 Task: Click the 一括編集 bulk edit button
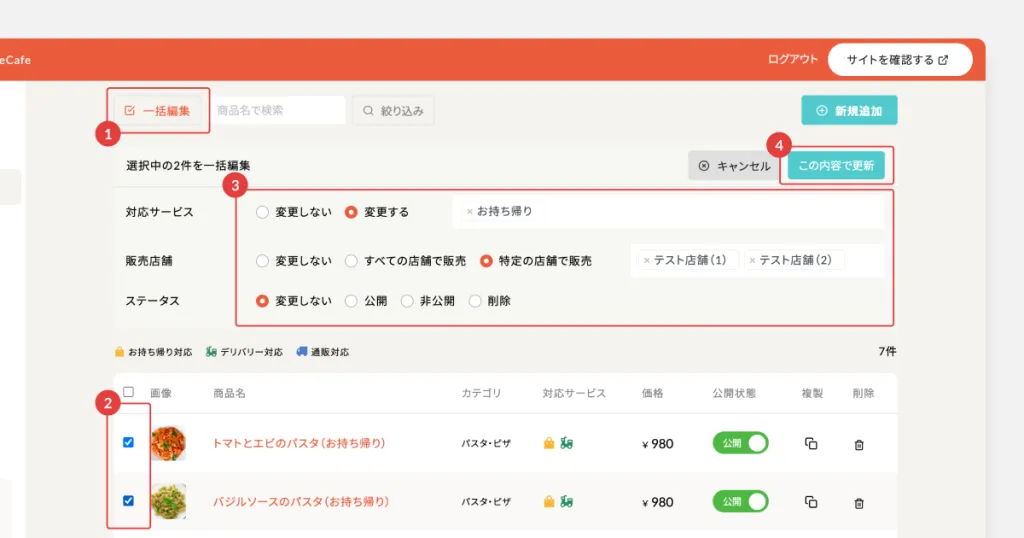(158, 111)
